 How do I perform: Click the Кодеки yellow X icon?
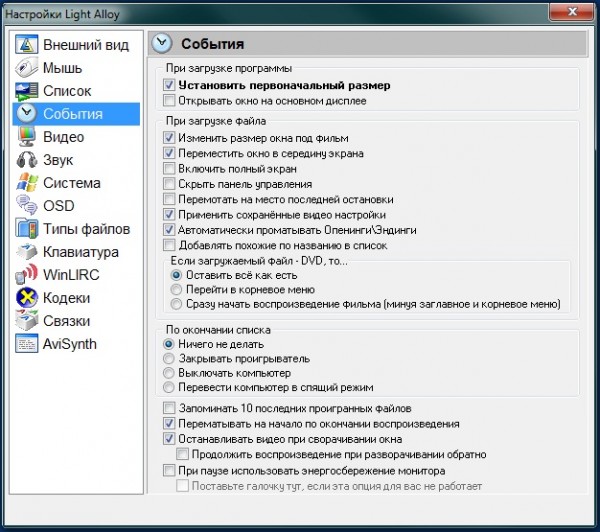(26, 297)
